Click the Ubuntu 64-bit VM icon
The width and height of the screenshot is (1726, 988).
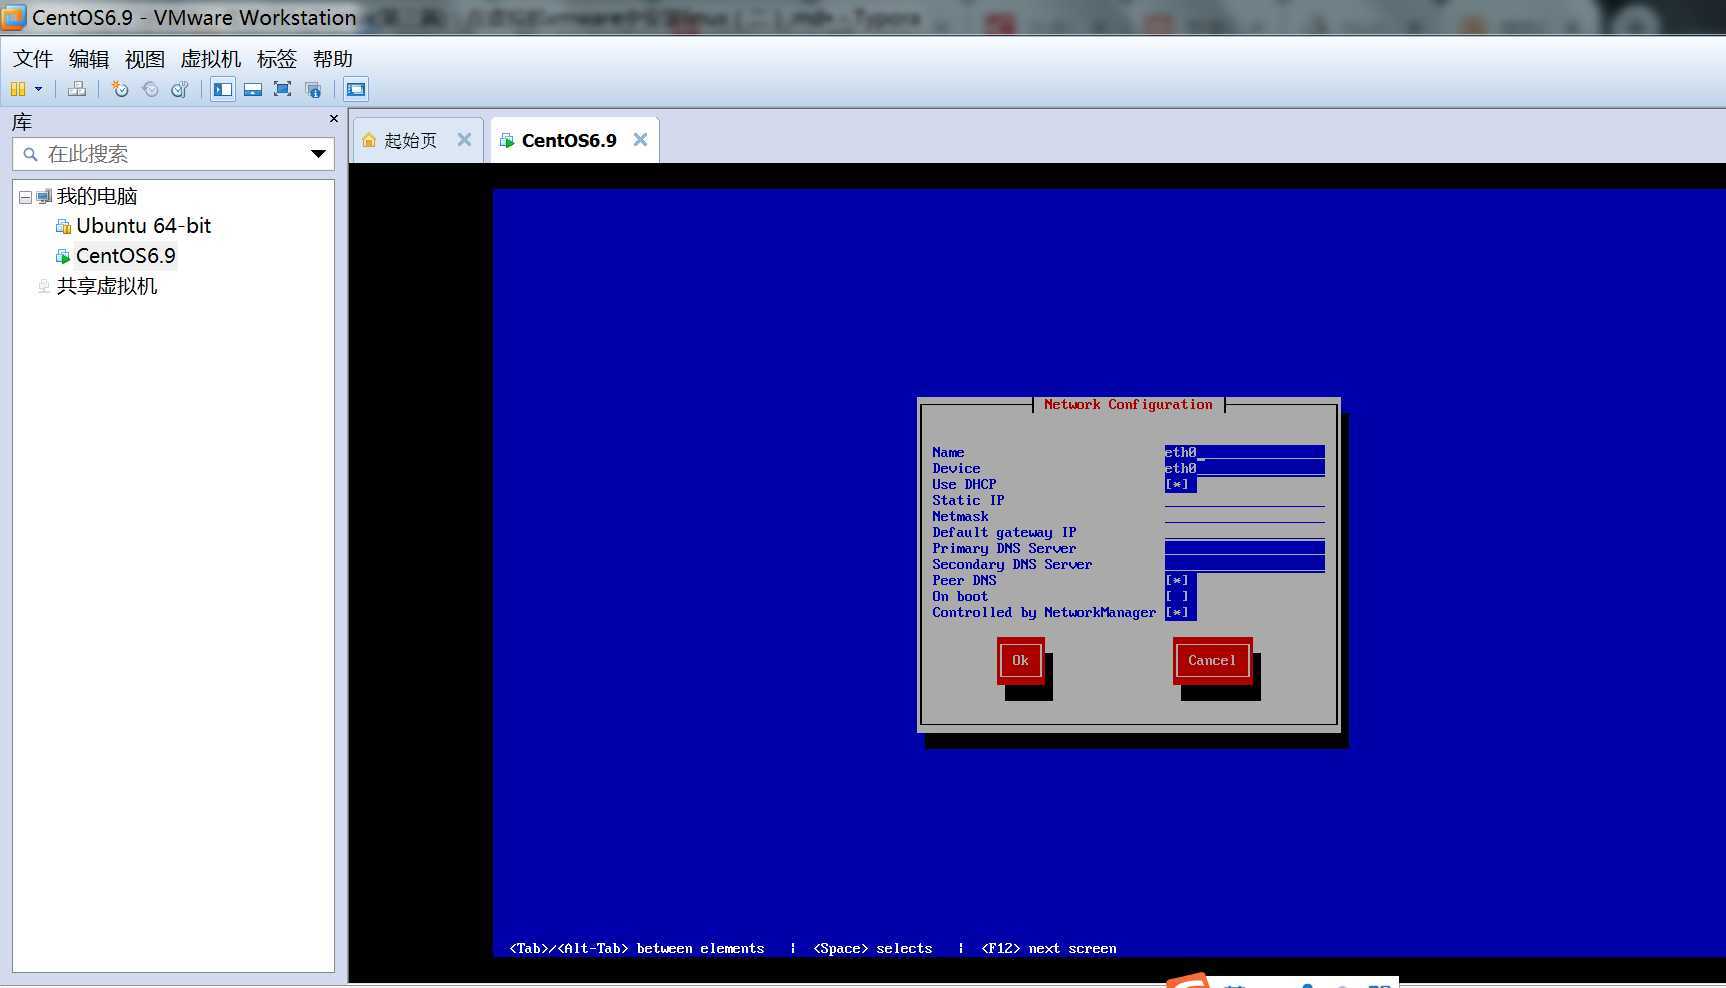pos(63,227)
